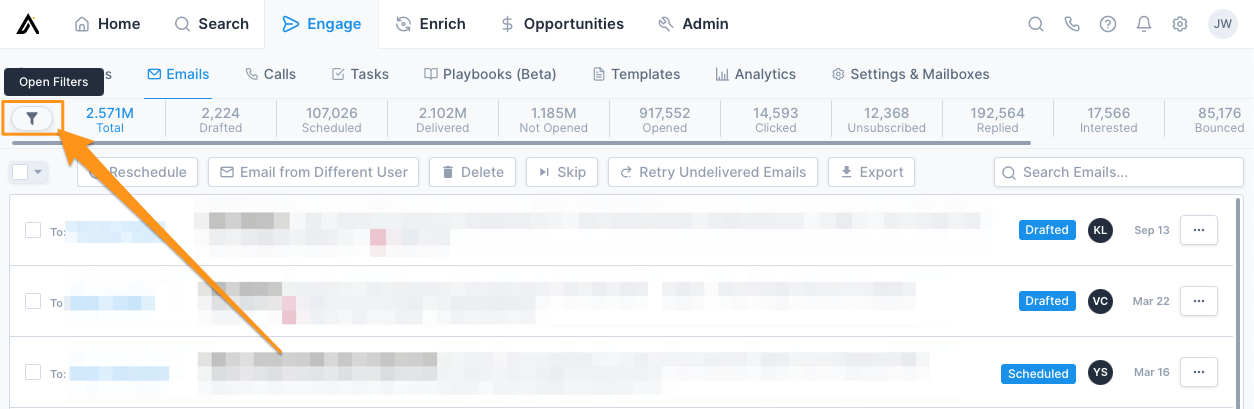This screenshot has height=409, width=1254.
Task: Open the Enrich menu
Action: click(x=432, y=24)
